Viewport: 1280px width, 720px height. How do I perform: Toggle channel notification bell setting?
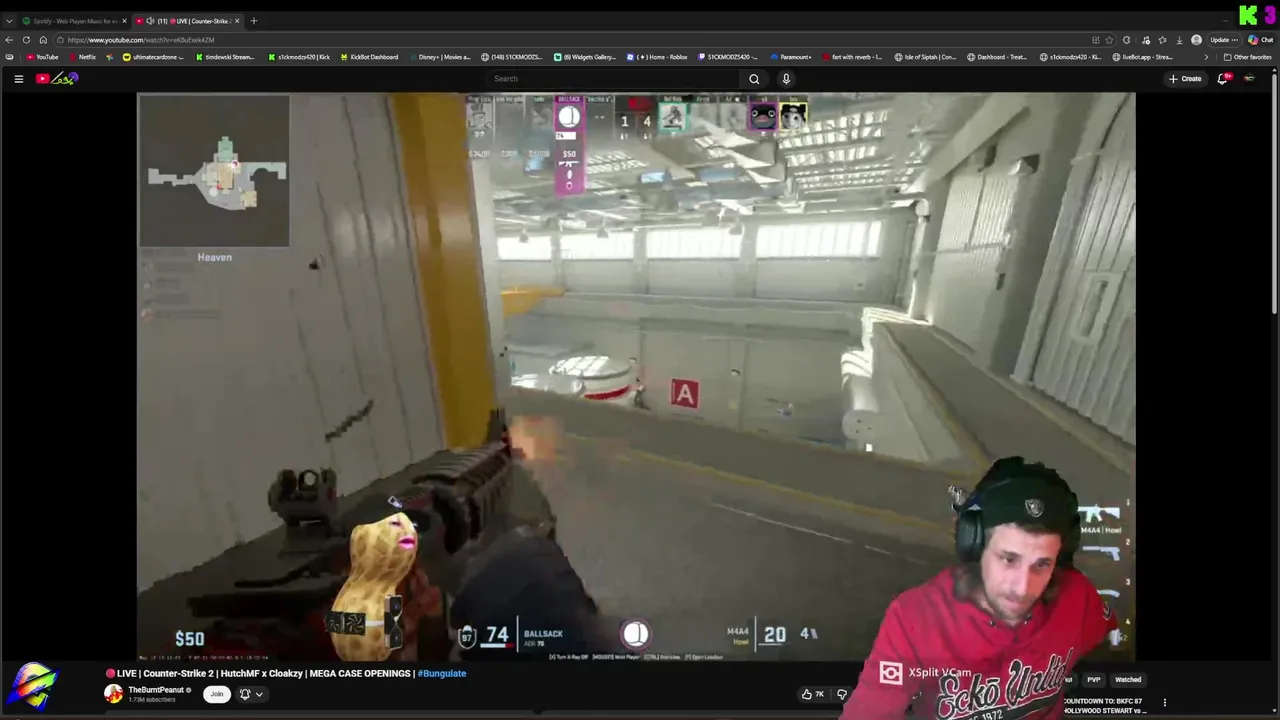[x=244, y=694]
